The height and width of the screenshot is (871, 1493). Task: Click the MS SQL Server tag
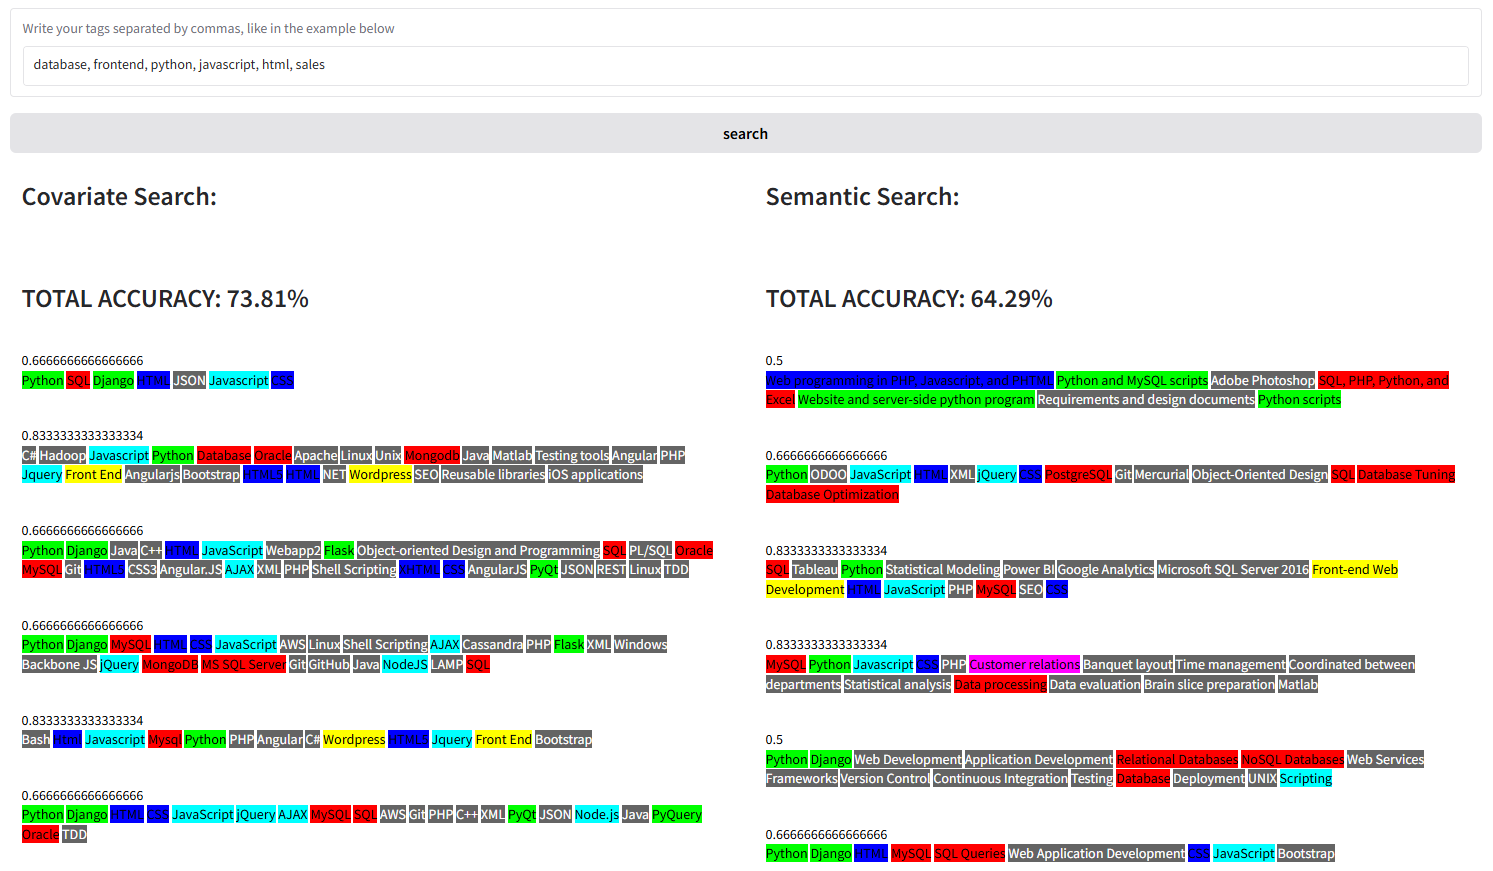coord(243,665)
